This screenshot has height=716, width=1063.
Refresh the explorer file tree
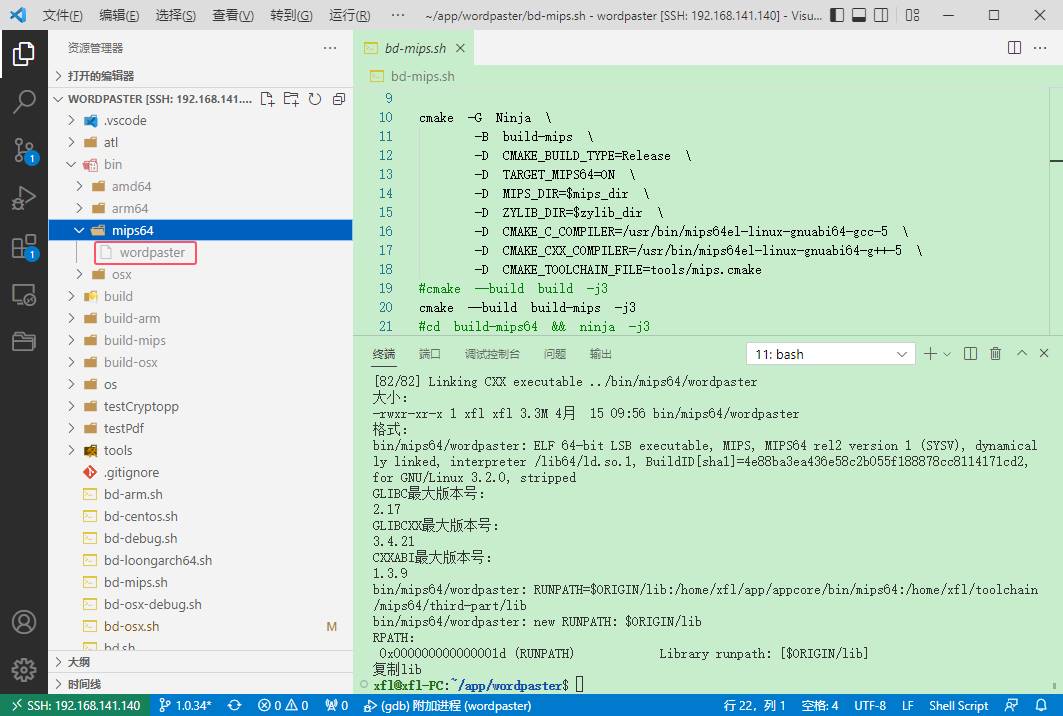pyautogui.click(x=315, y=99)
